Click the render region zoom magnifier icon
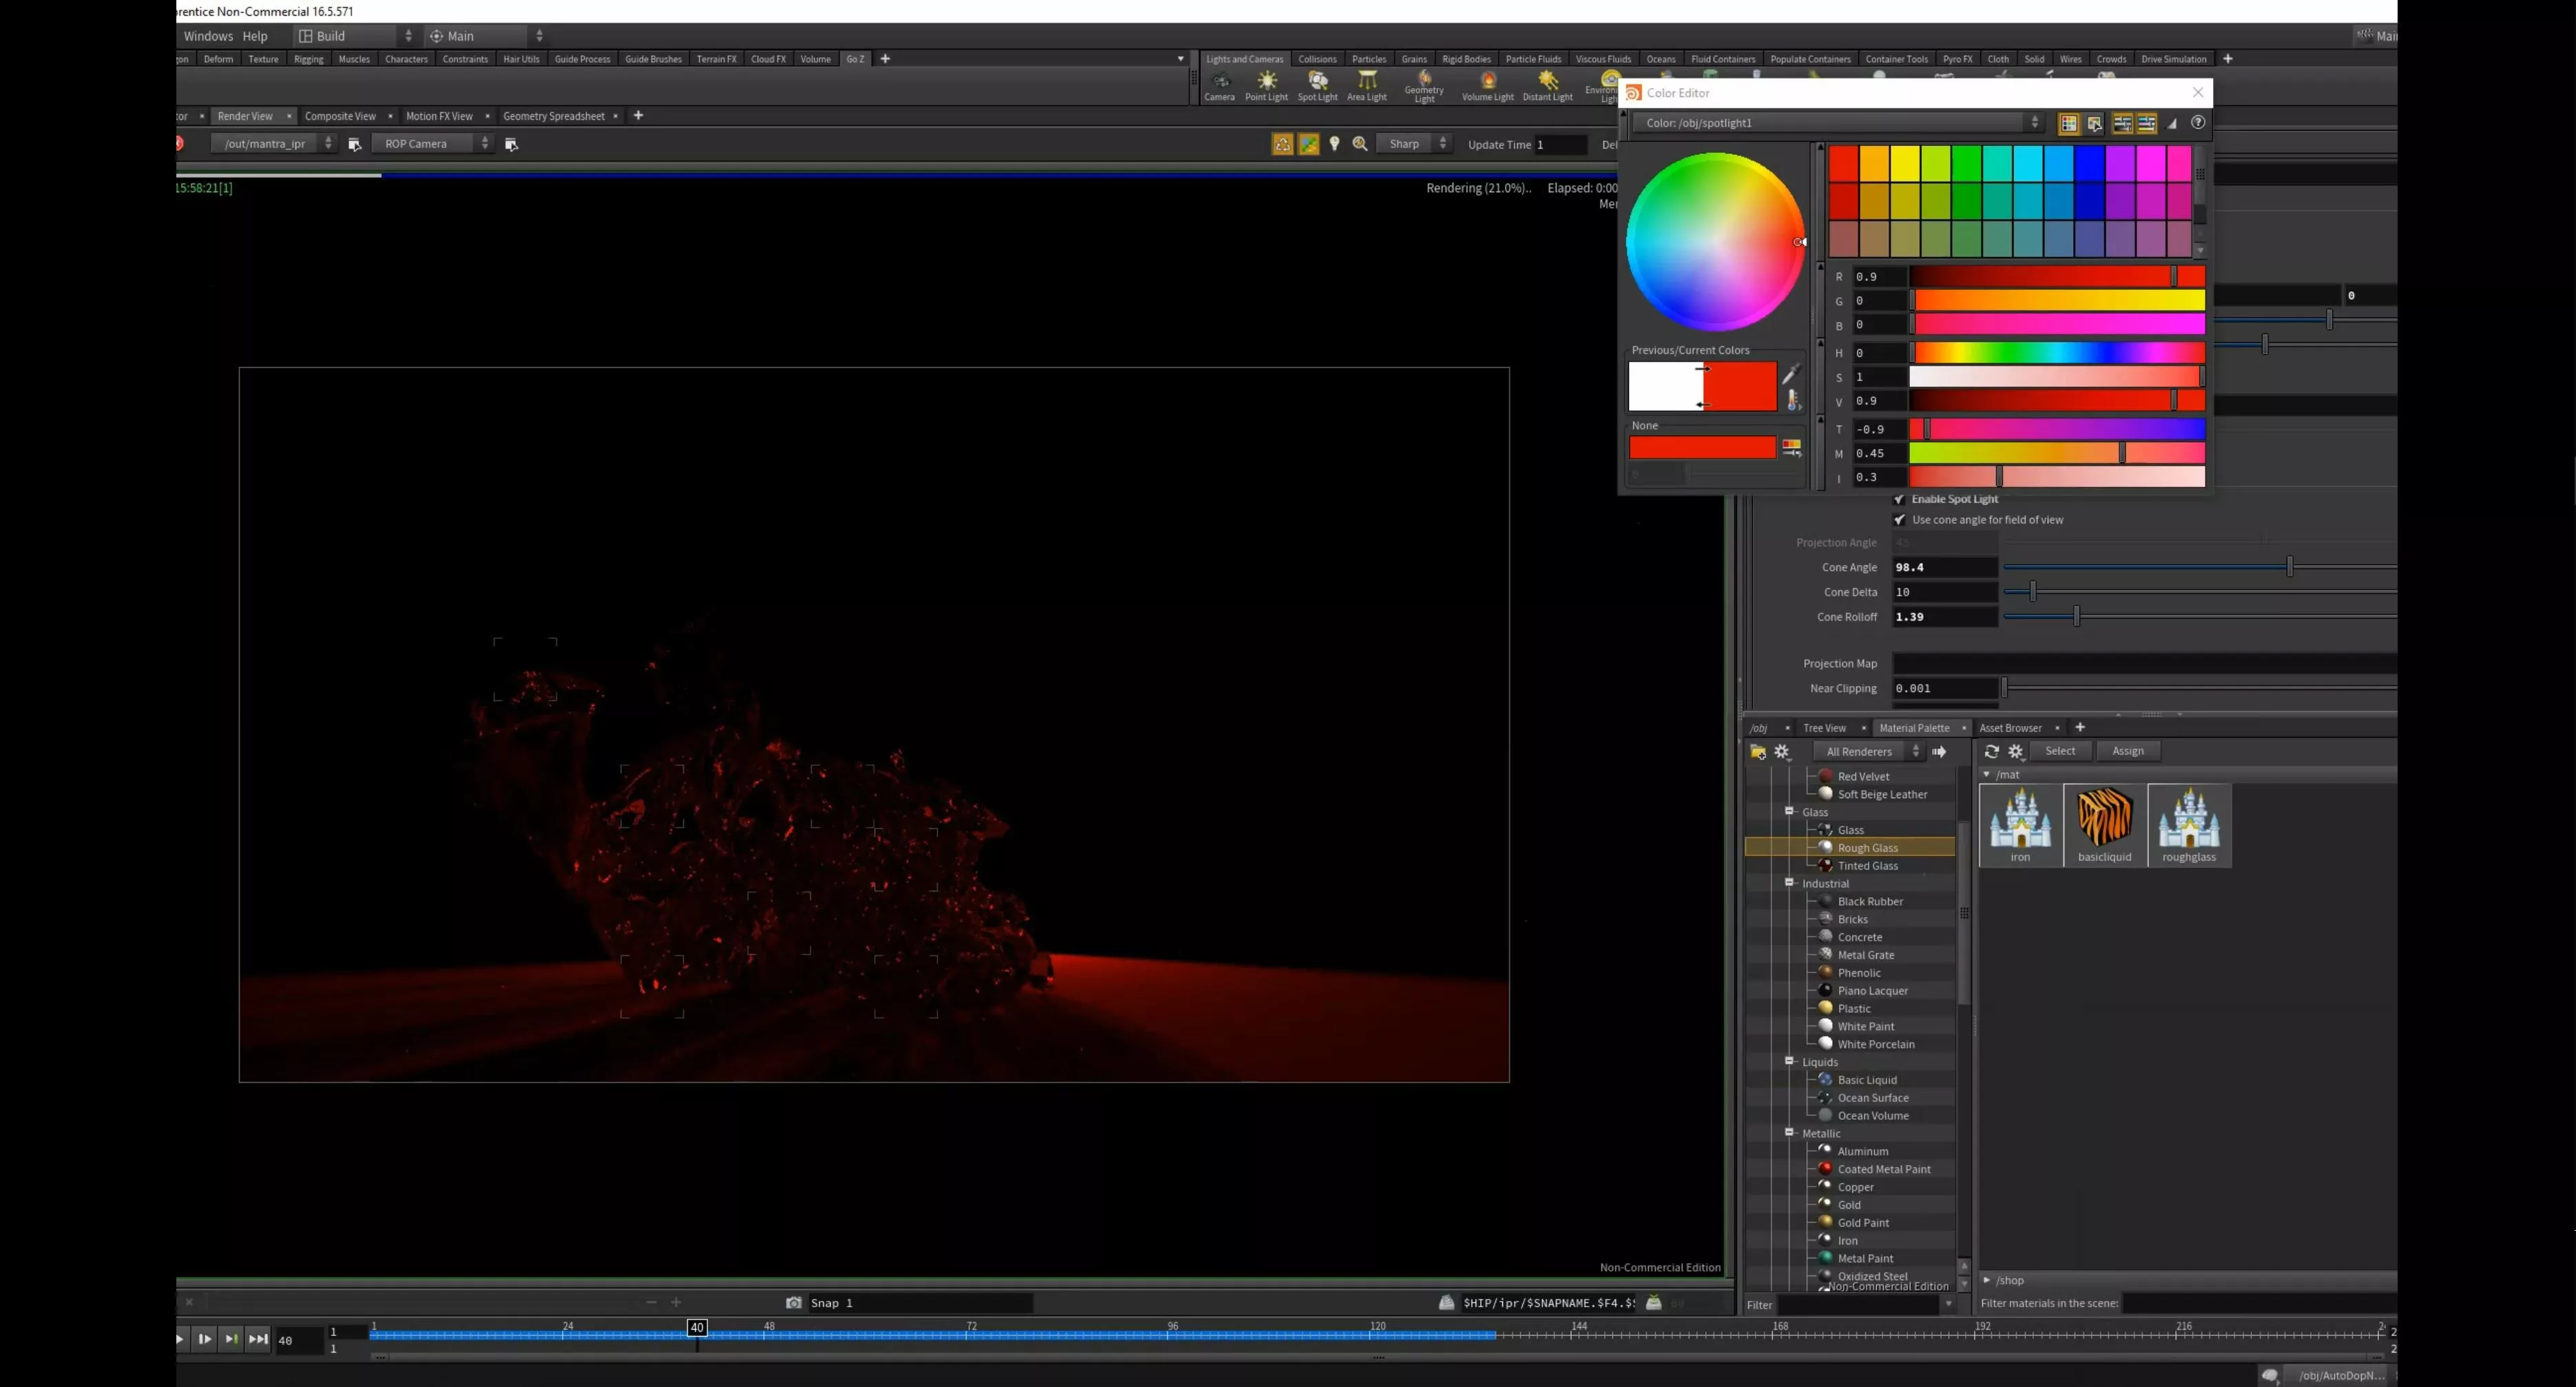 pyautogui.click(x=1360, y=144)
